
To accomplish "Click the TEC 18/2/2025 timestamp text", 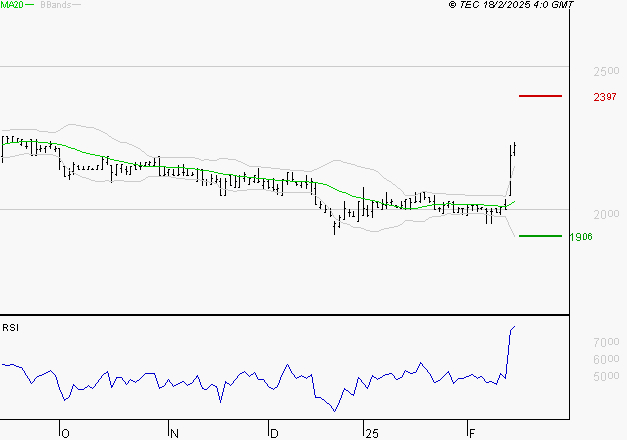I will tap(511, 5).
